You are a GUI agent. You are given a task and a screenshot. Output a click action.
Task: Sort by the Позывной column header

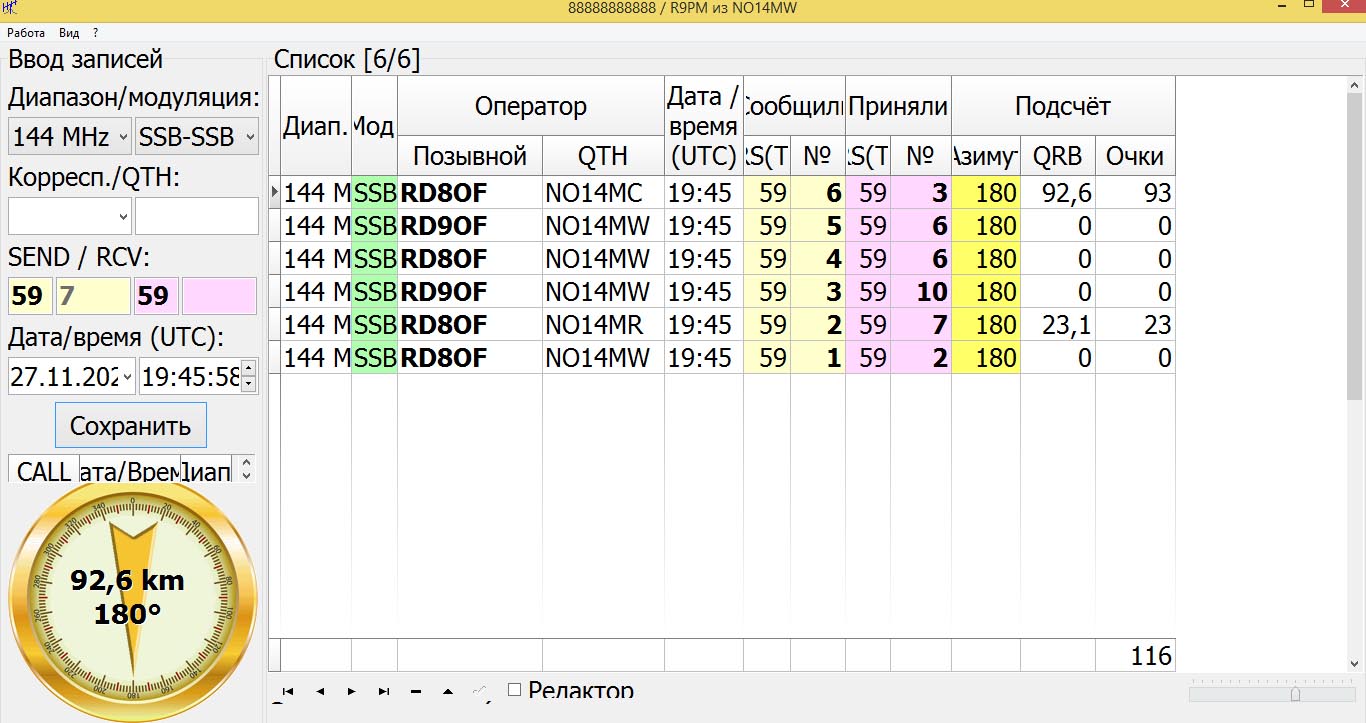click(469, 156)
